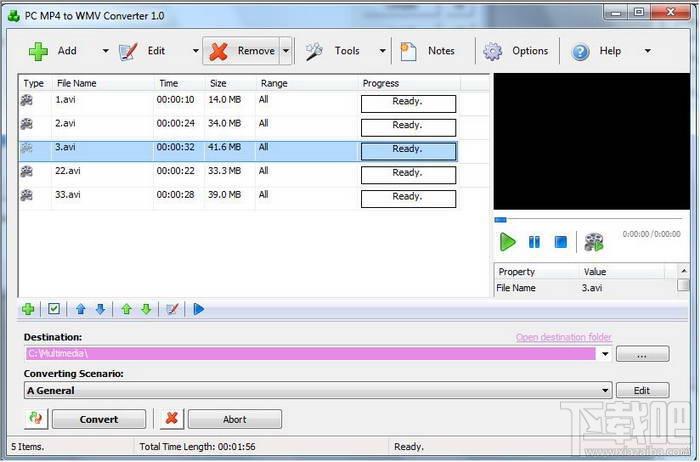Open destination folder link

pos(564,337)
